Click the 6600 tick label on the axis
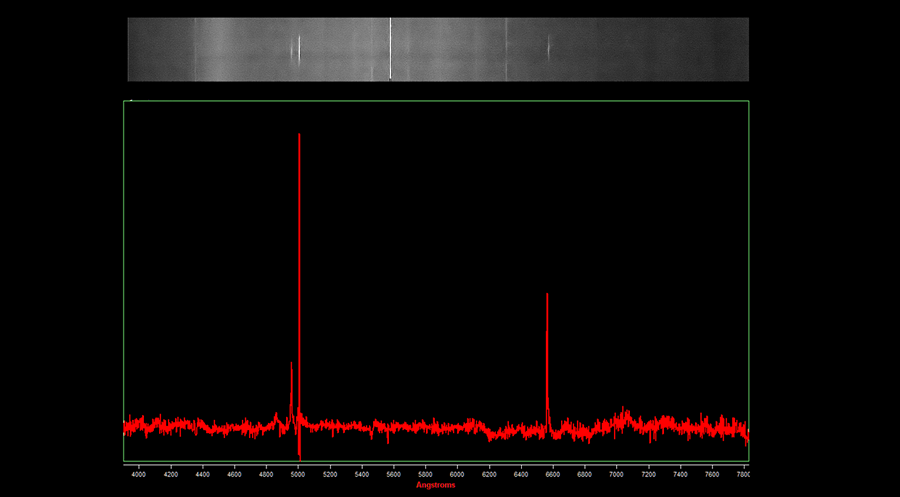Viewport: 900px width, 497px height. coord(552,473)
